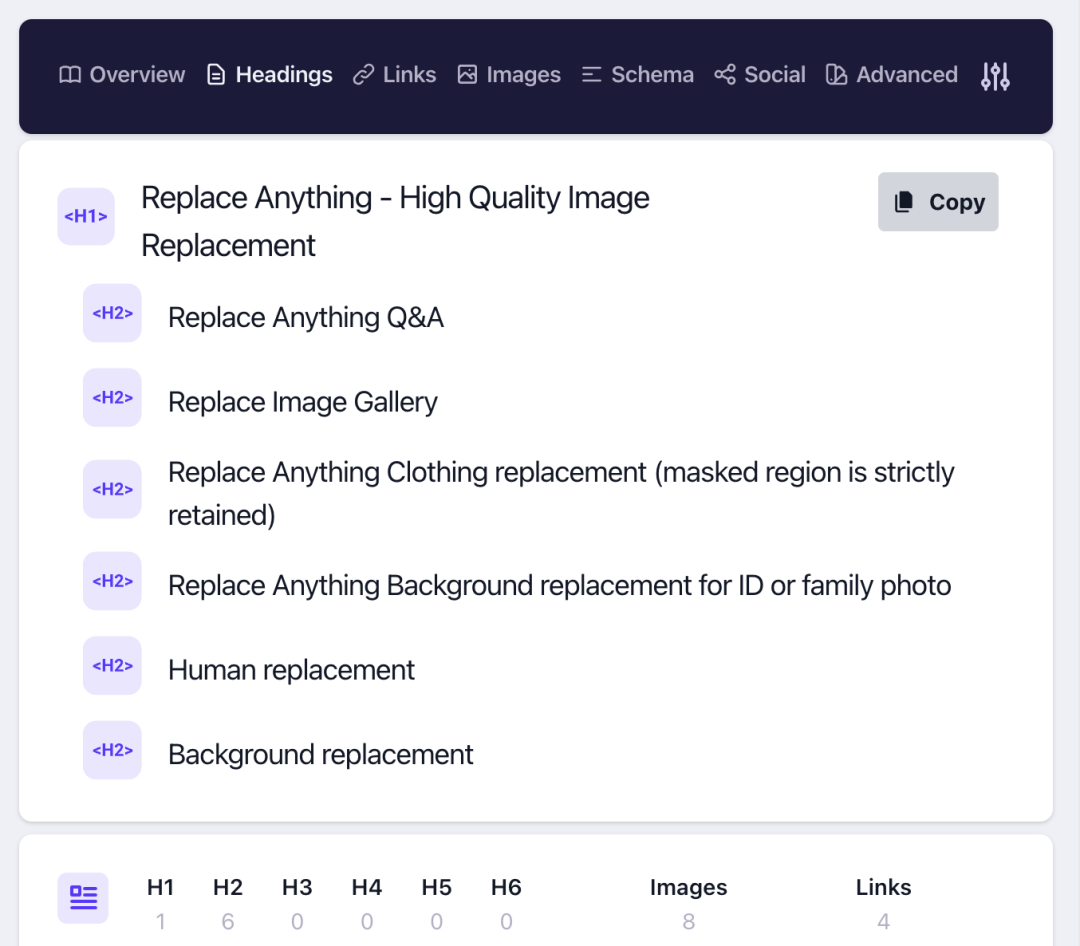Click the H1 tag badge

(86, 216)
